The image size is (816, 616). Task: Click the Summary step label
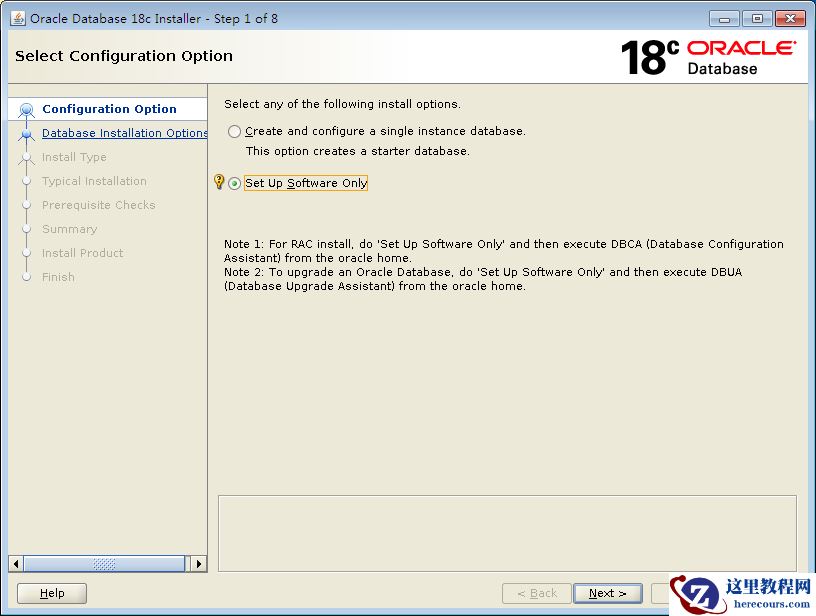pos(69,229)
